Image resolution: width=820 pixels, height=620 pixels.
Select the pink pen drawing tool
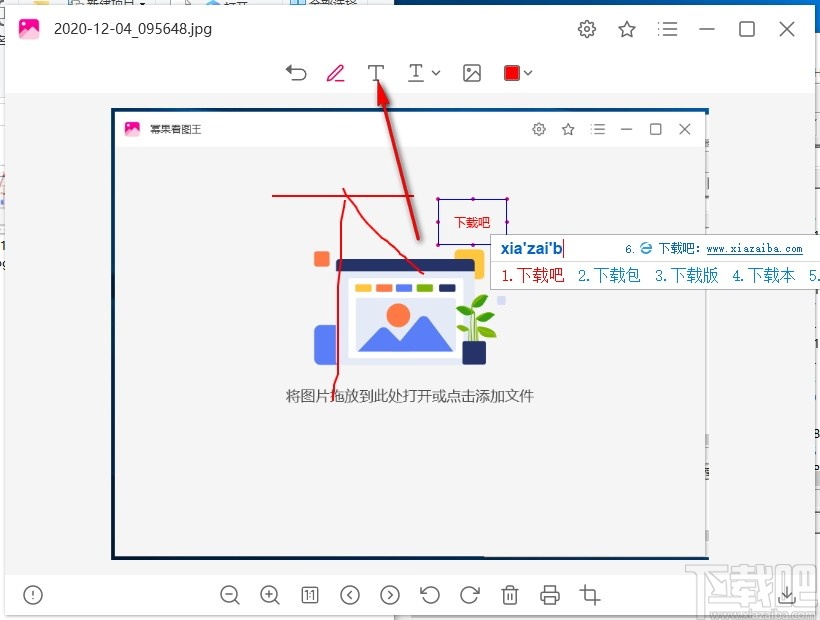(335, 73)
